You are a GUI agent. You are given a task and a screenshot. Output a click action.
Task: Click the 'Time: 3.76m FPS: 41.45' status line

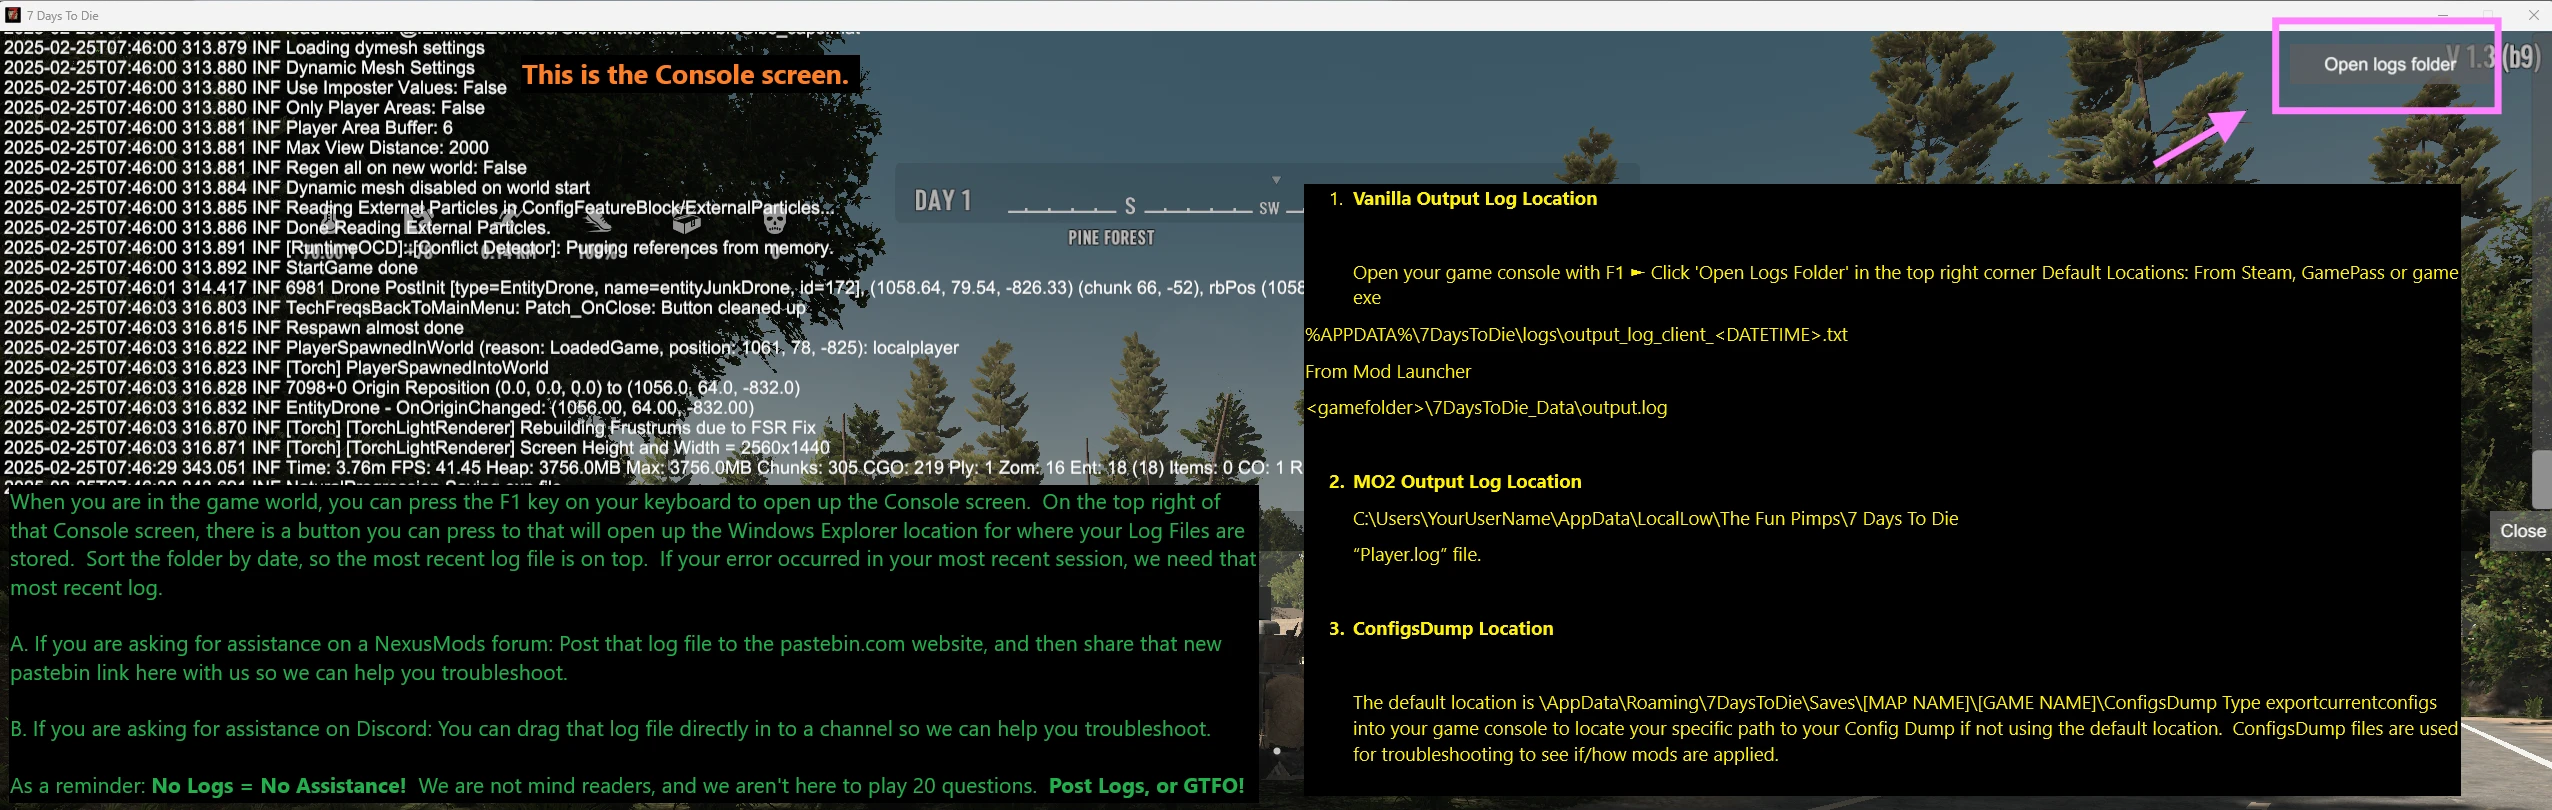(x=653, y=468)
